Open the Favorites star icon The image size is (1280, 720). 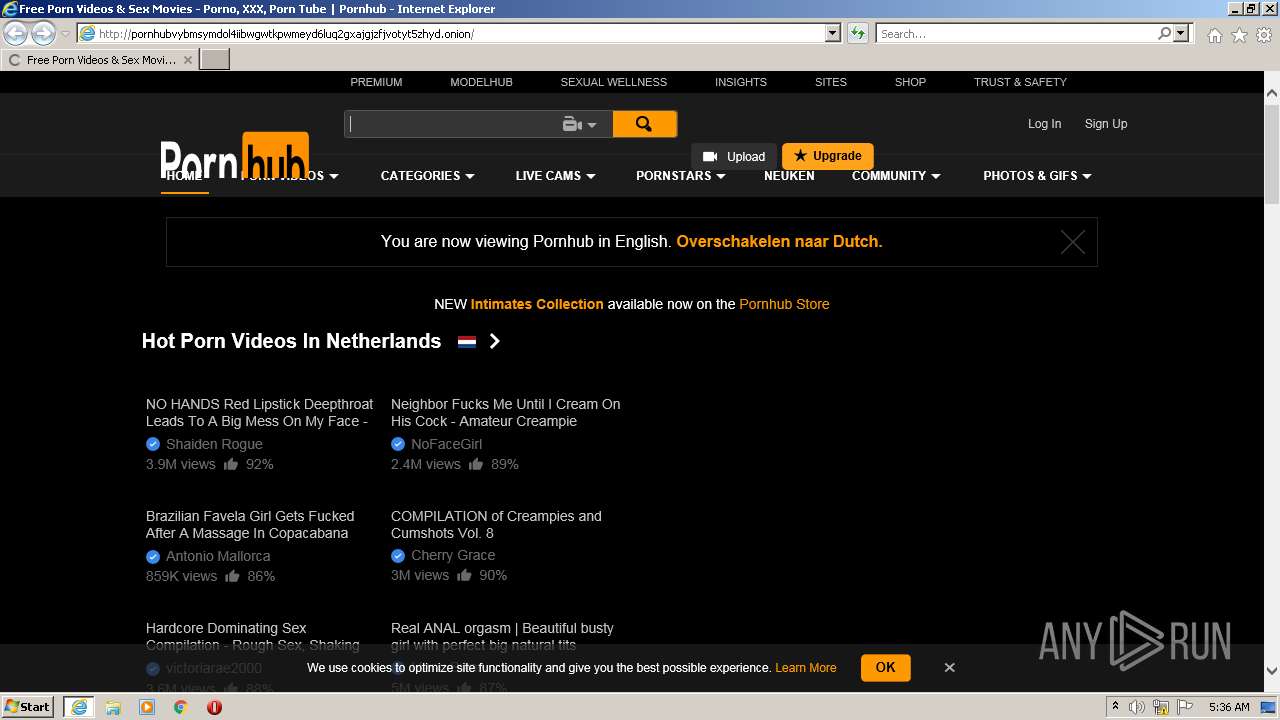tap(1239, 35)
